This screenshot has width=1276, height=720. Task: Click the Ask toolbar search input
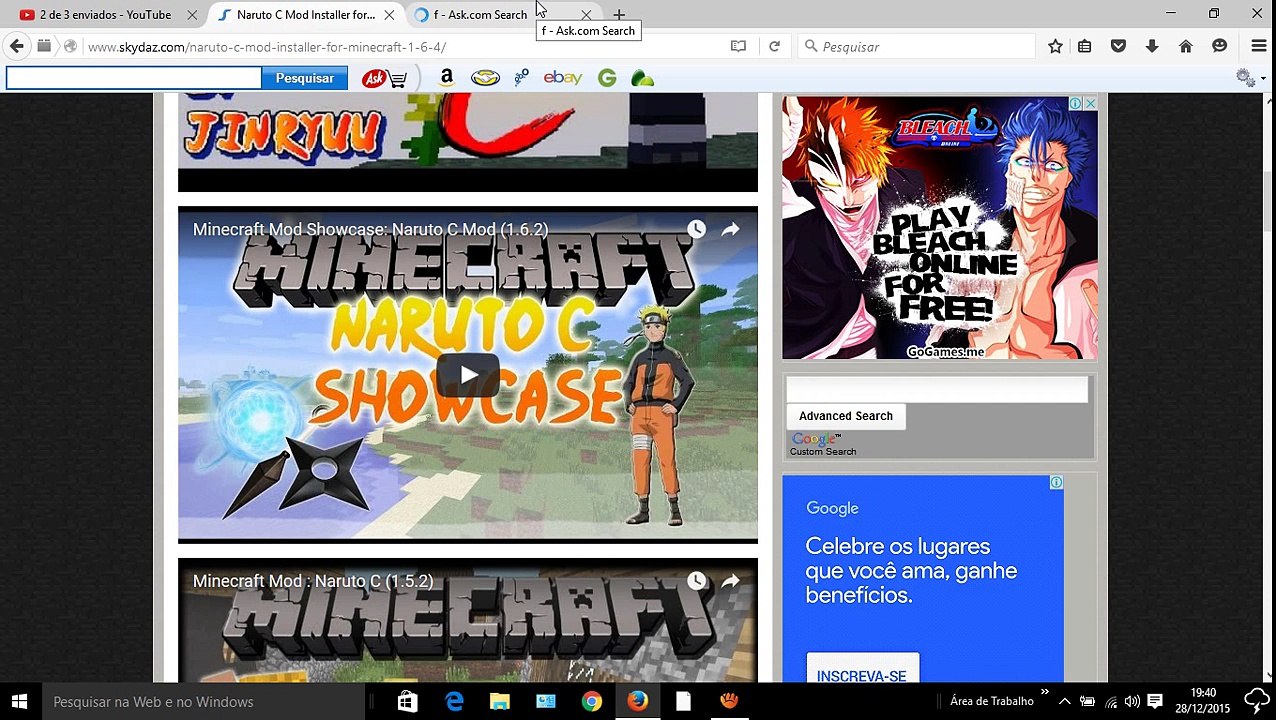[x=134, y=78]
